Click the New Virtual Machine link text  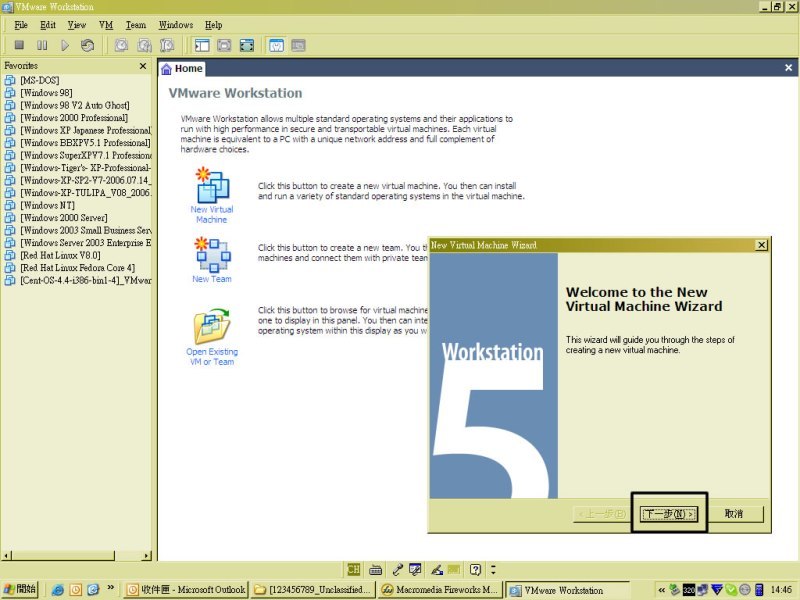click(212, 214)
